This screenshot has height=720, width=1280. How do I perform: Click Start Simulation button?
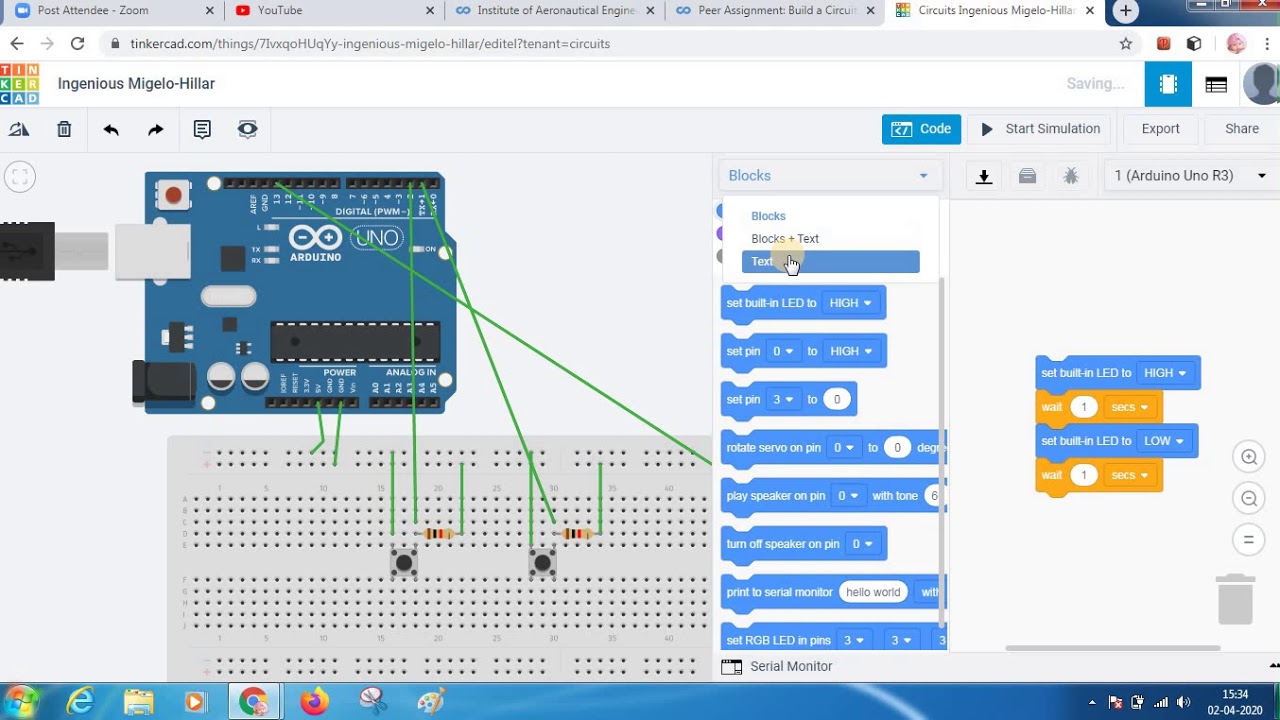1040,129
